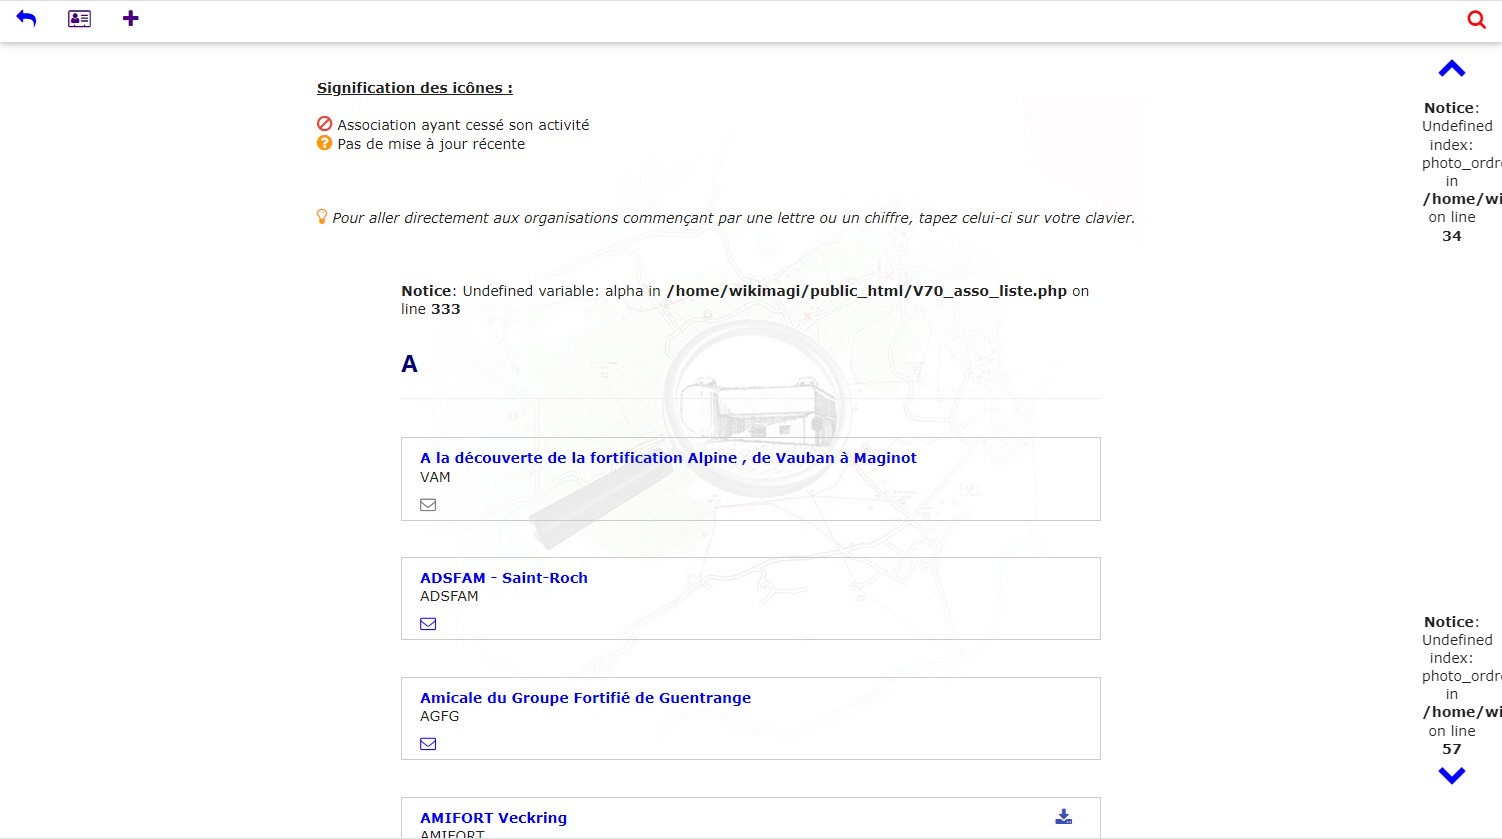Click the purple plus icon
Screen dimensions: 1502x839
(130, 19)
